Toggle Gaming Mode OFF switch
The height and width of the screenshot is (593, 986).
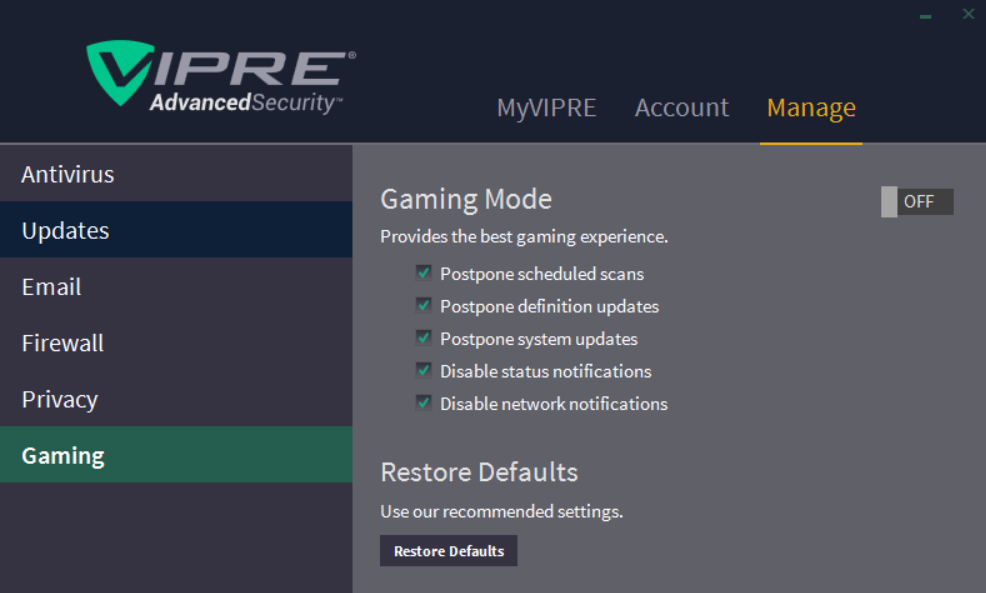pyautogui.click(x=917, y=202)
